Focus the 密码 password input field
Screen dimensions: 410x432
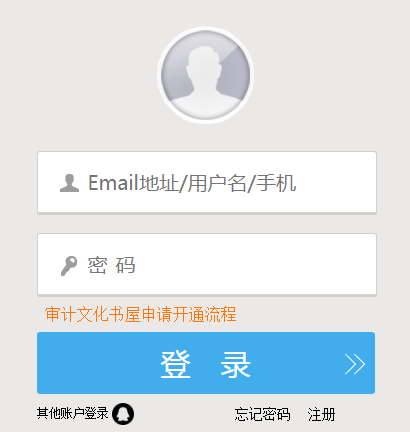pyautogui.click(x=207, y=265)
